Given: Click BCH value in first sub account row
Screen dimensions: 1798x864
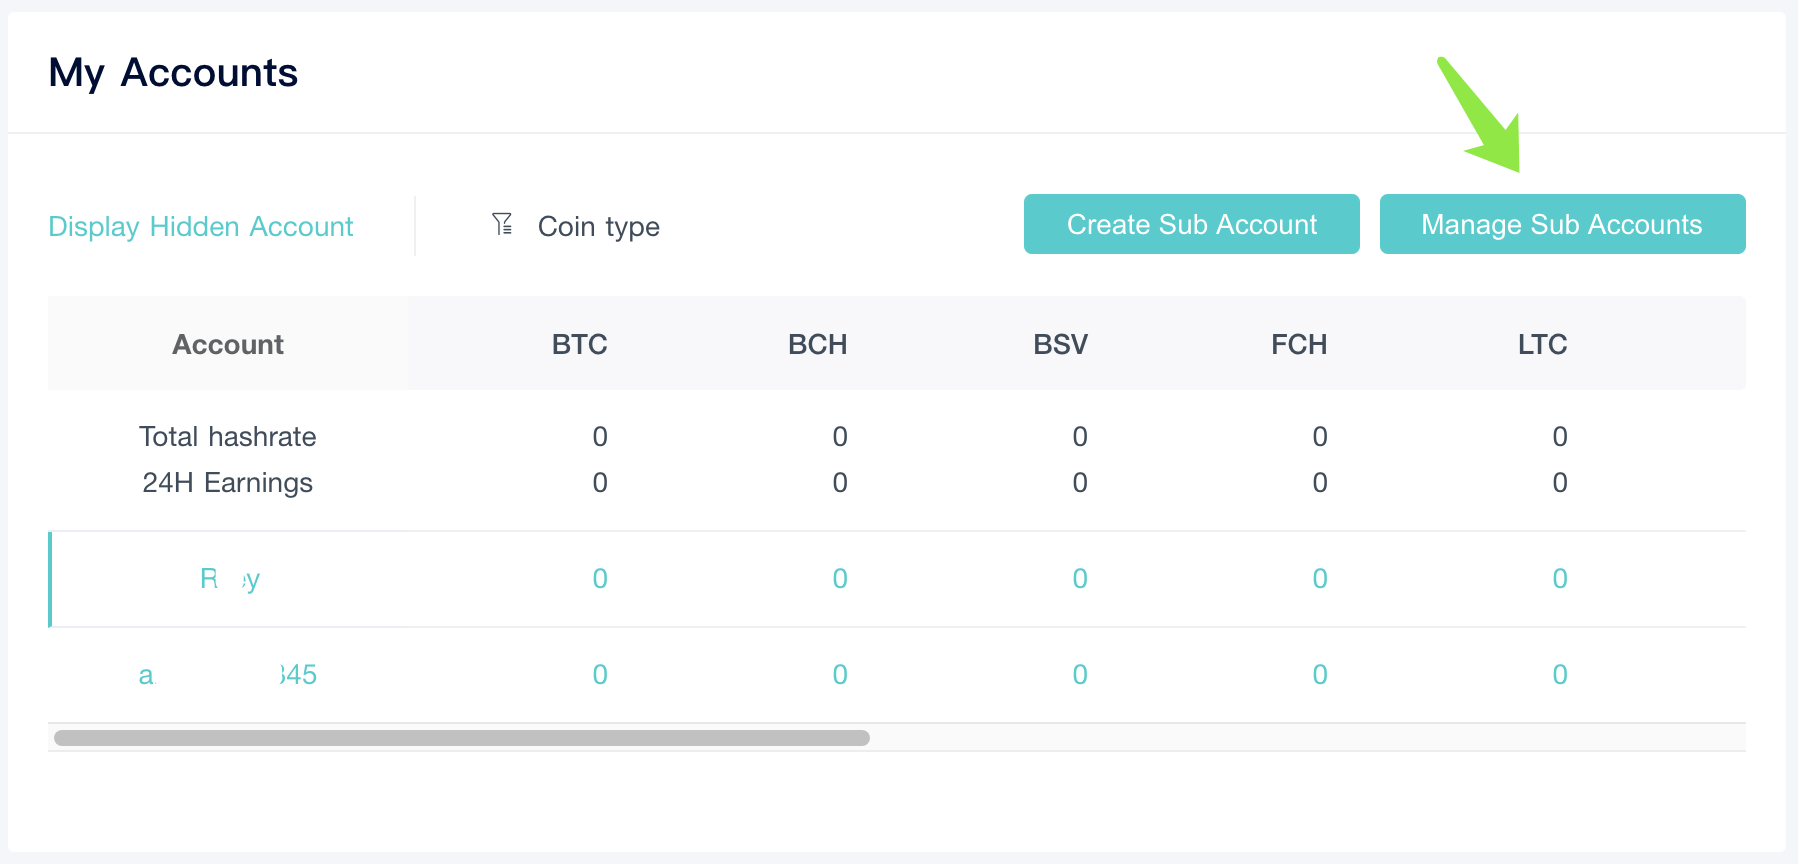Looking at the screenshot, I should coord(840,578).
